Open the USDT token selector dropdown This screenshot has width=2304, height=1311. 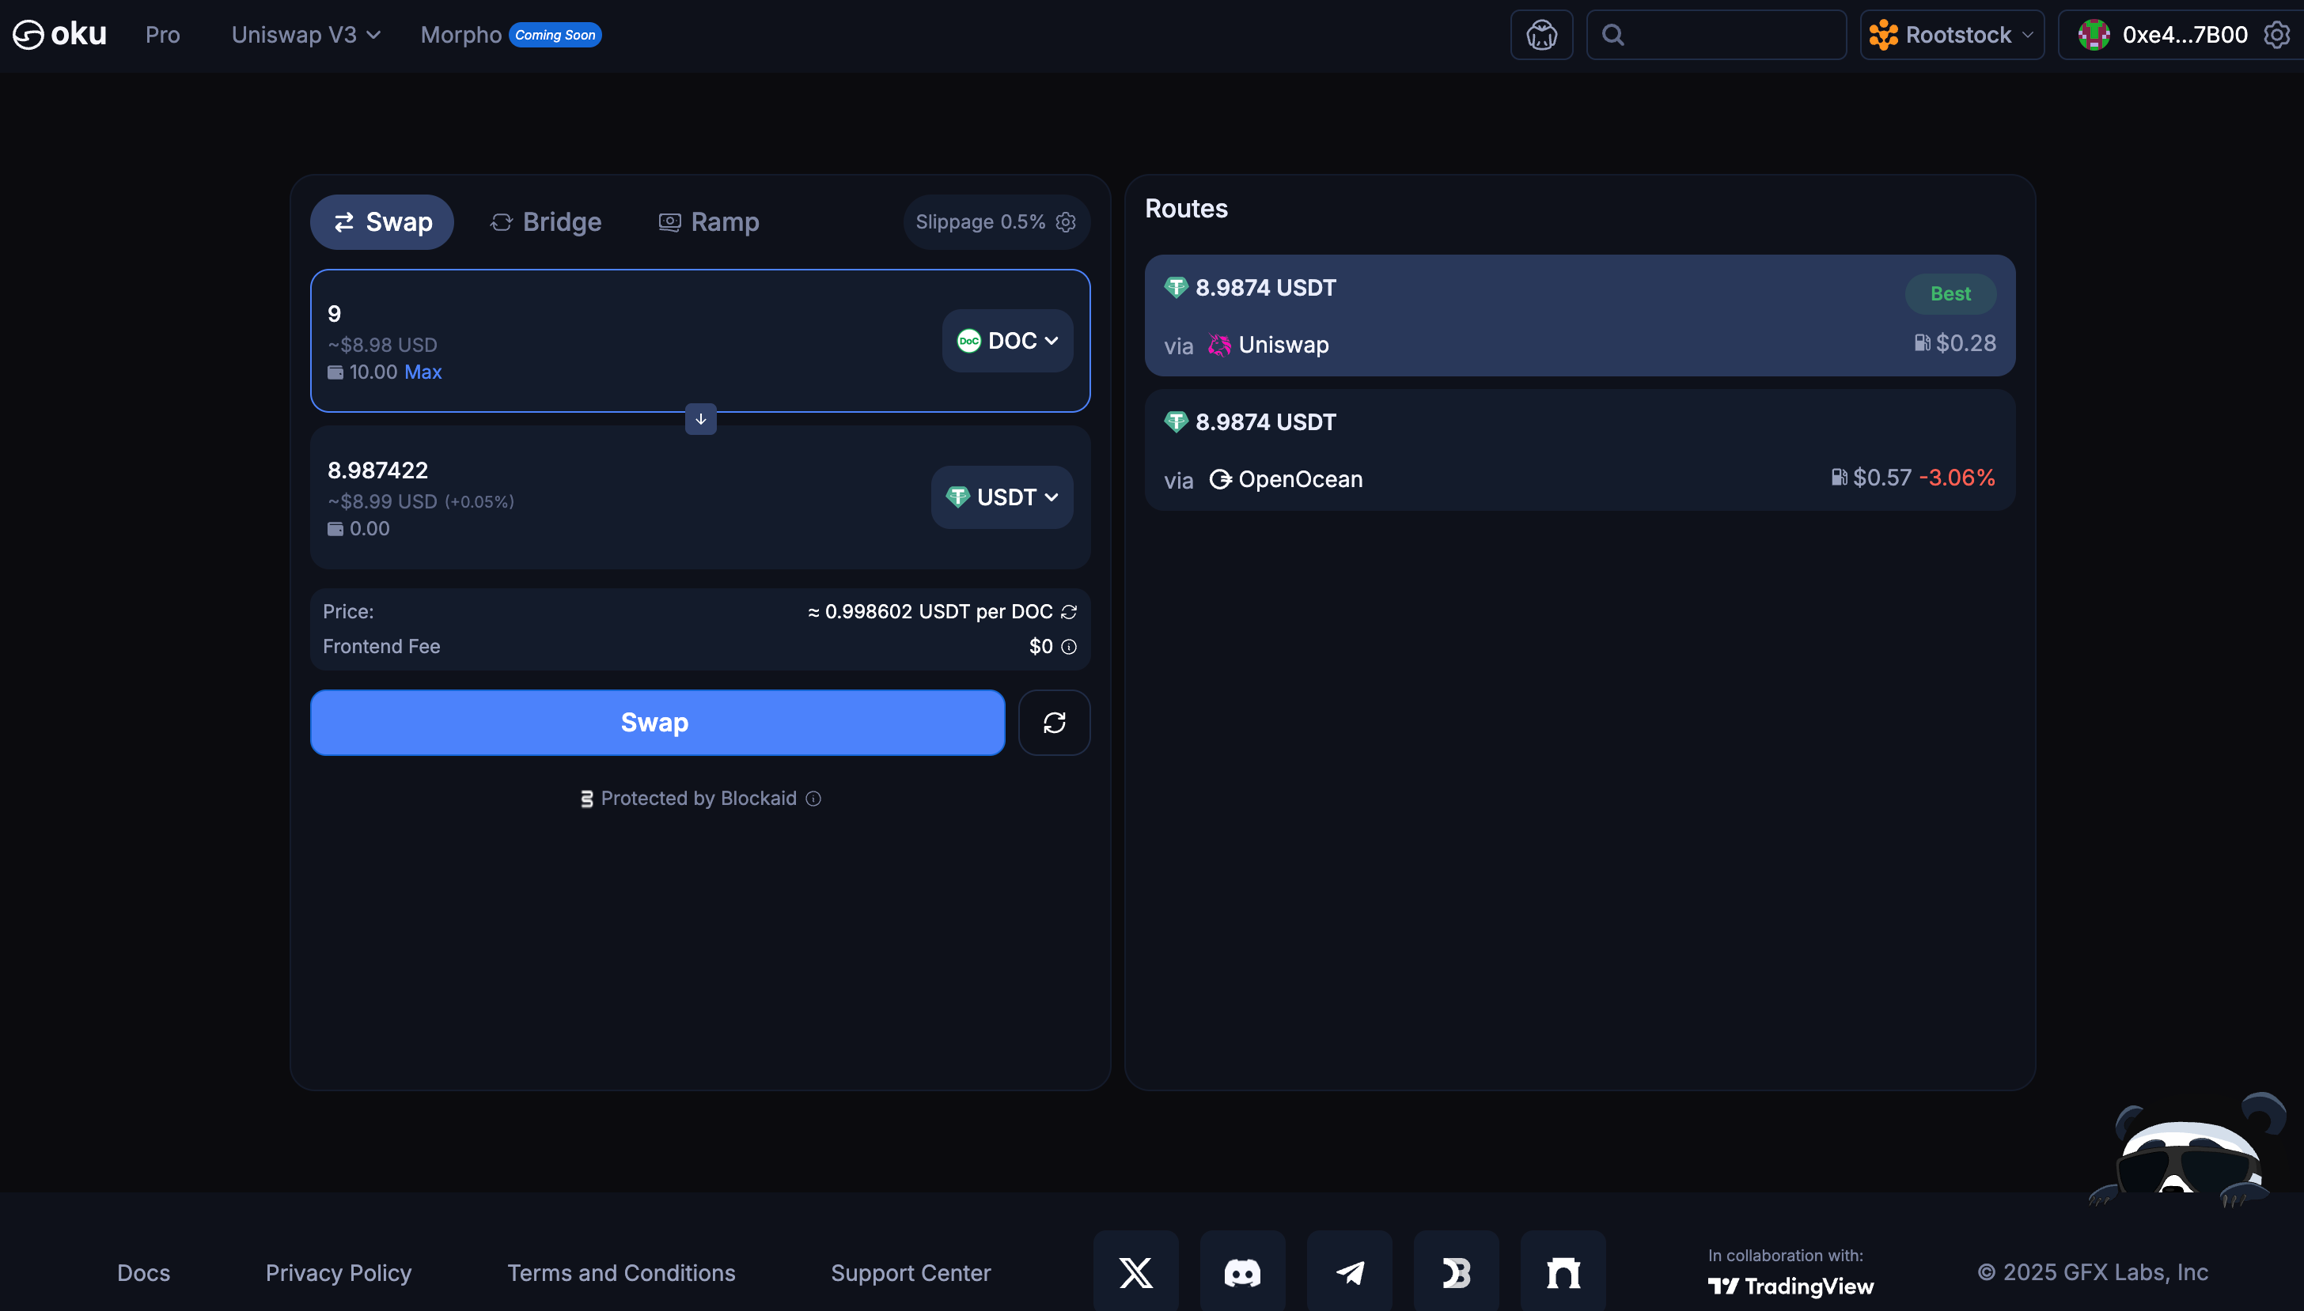(1001, 497)
